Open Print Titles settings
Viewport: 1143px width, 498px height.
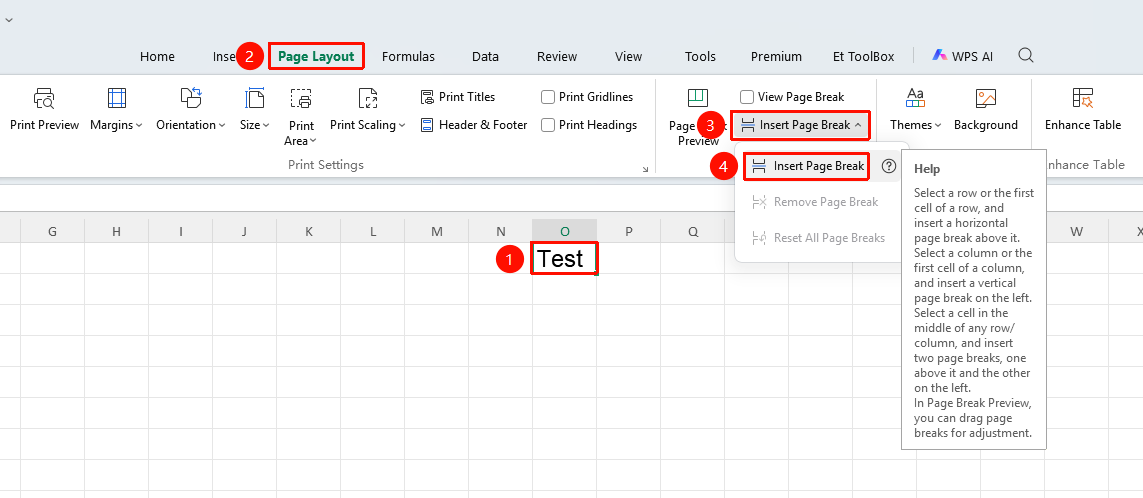click(458, 97)
